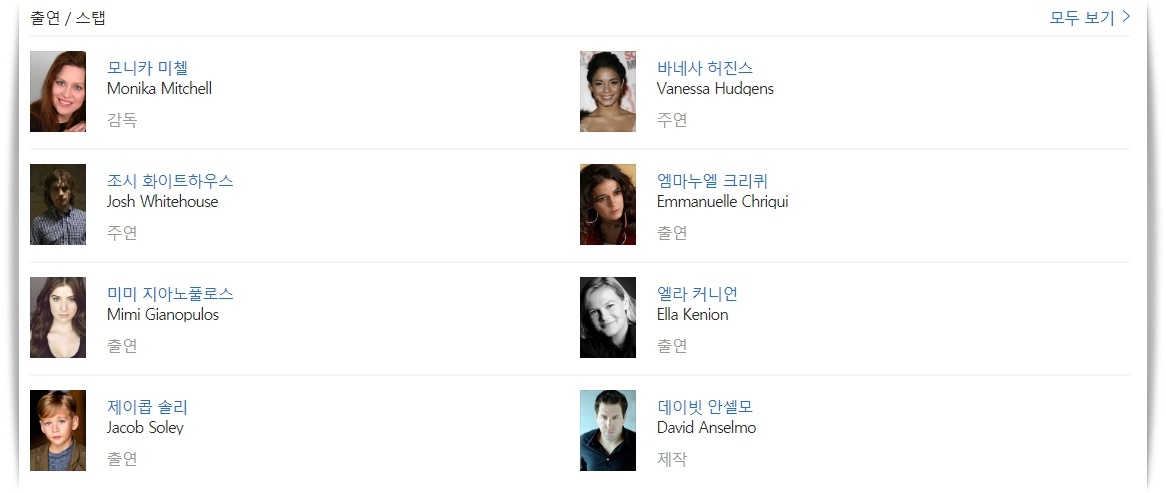Open the 바네사 허진스 name link

[x=704, y=68]
